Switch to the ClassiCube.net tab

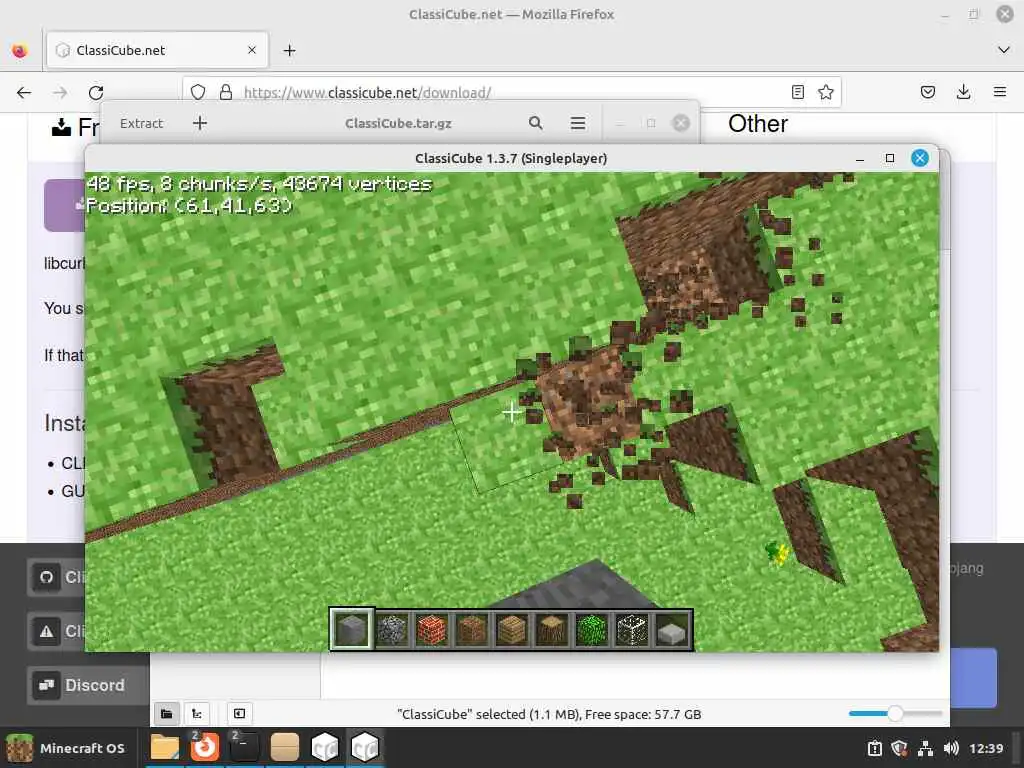157,50
